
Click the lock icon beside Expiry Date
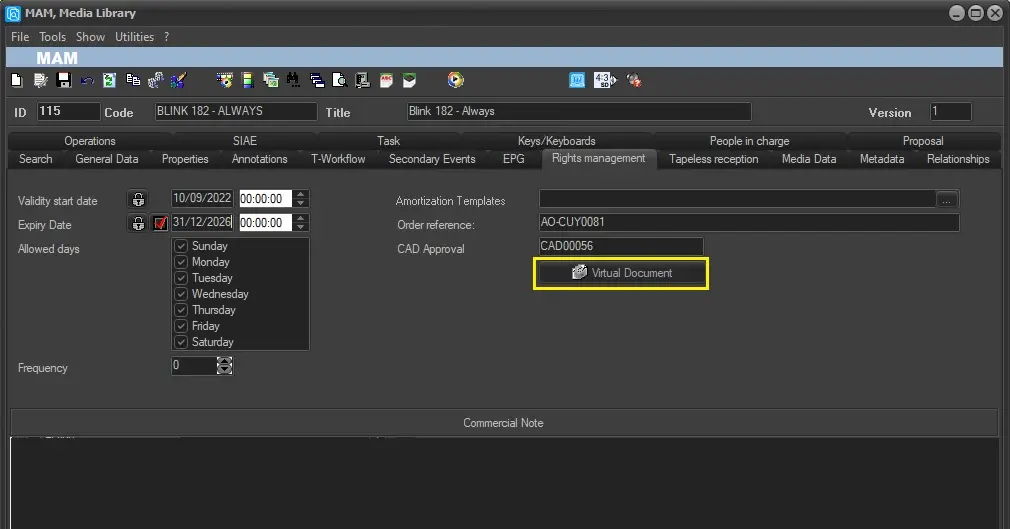[138, 223]
